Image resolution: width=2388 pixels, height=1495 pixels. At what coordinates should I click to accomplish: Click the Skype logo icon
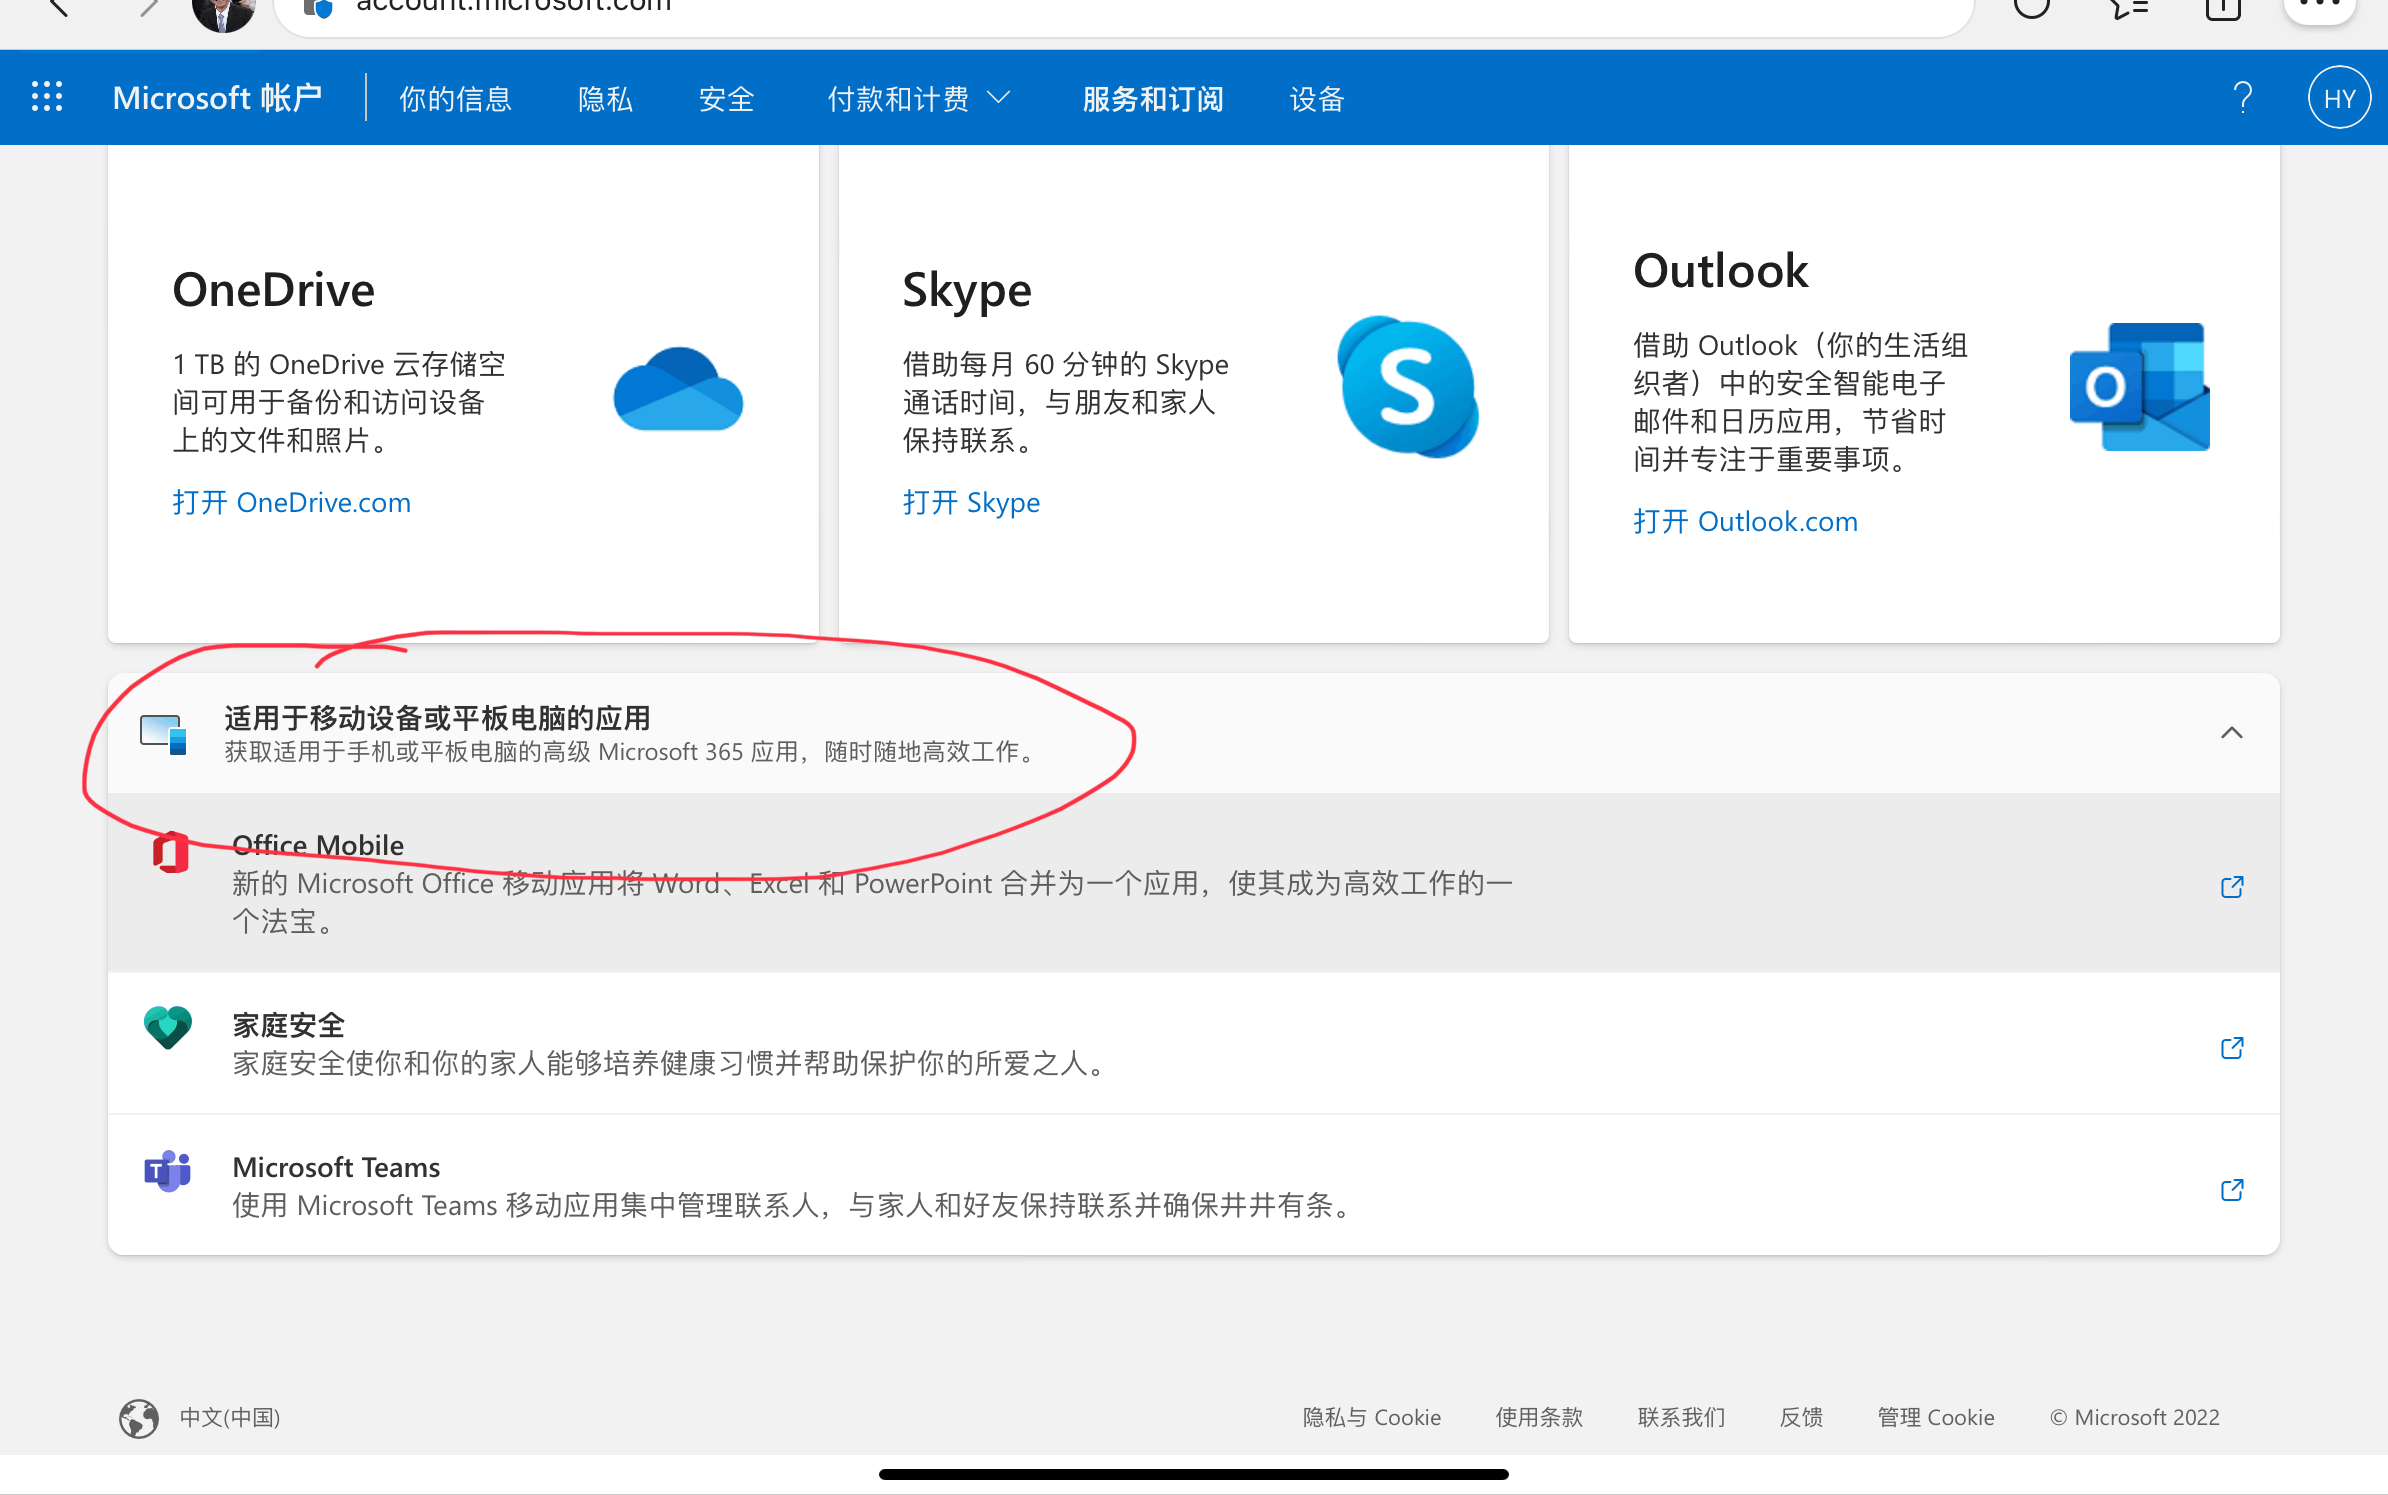1407,387
